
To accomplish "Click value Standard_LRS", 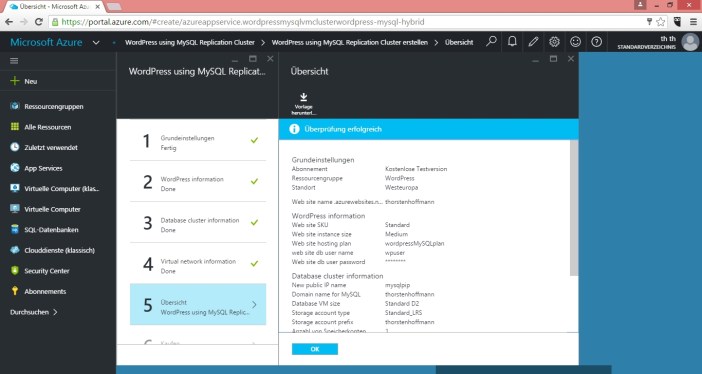I will [x=403, y=313].
